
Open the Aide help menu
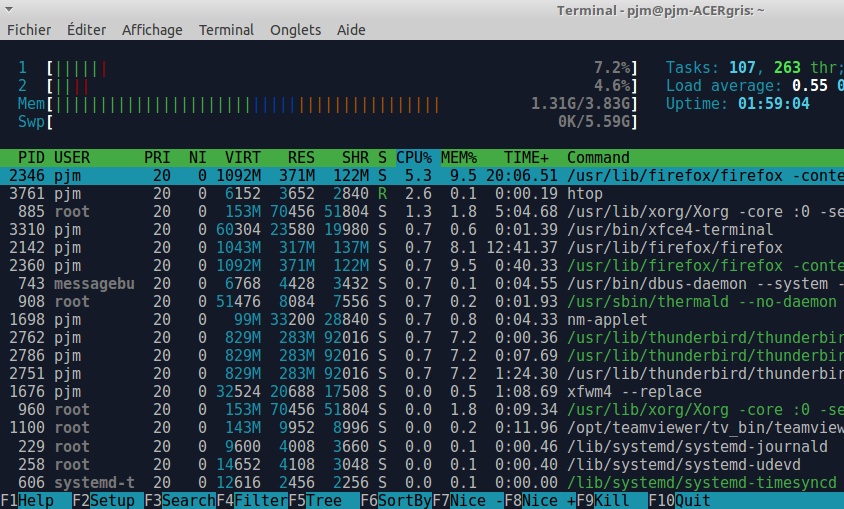[x=351, y=30]
